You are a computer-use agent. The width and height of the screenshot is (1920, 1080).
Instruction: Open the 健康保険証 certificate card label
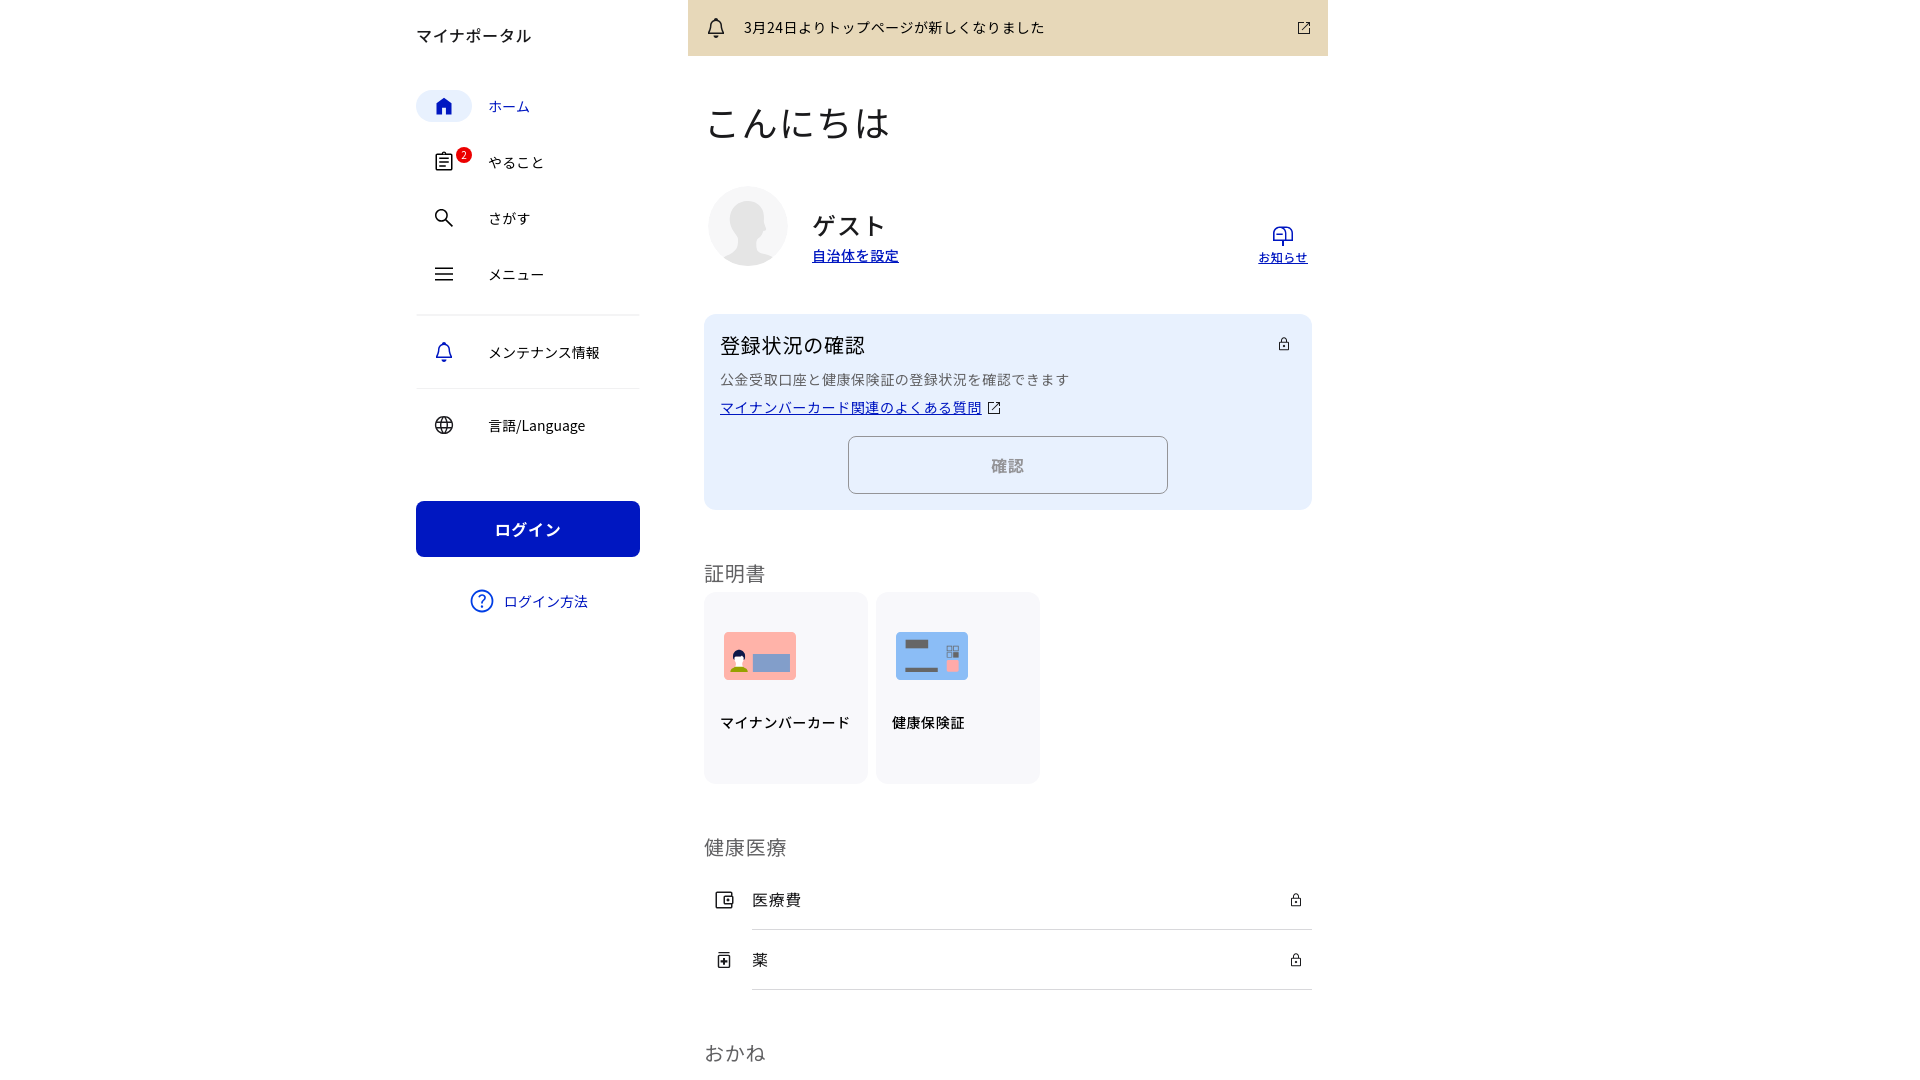(x=928, y=723)
